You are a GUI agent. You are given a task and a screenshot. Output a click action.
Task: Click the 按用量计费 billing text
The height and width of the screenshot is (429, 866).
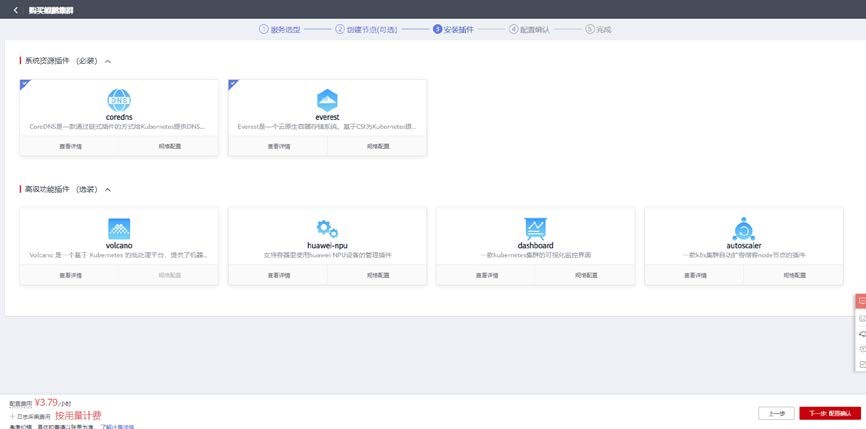(78, 416)
